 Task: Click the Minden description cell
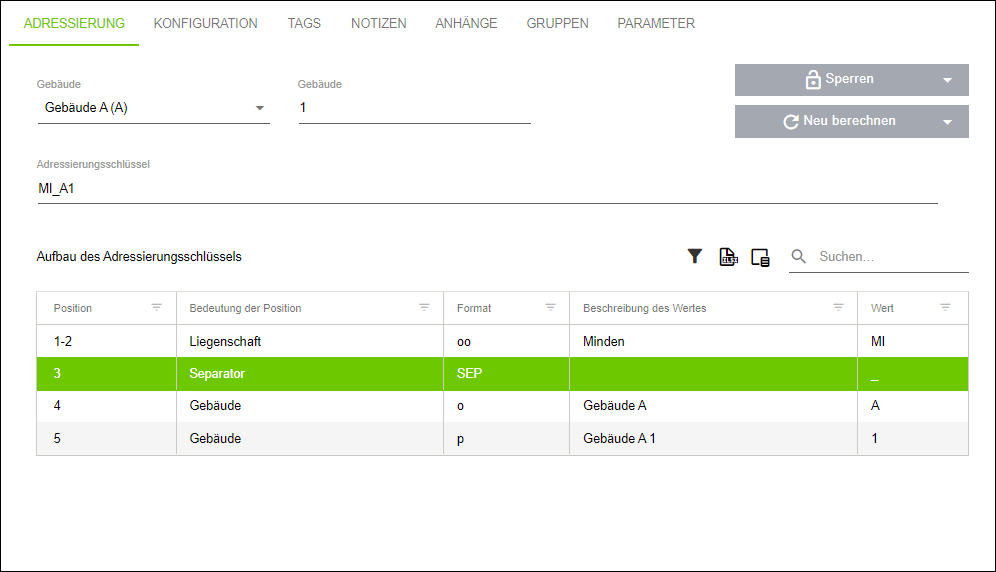coord(713,341)
